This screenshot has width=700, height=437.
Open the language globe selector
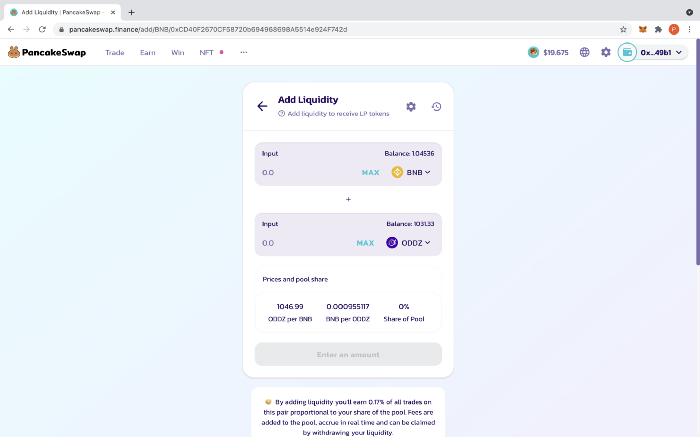click(584, 52)
